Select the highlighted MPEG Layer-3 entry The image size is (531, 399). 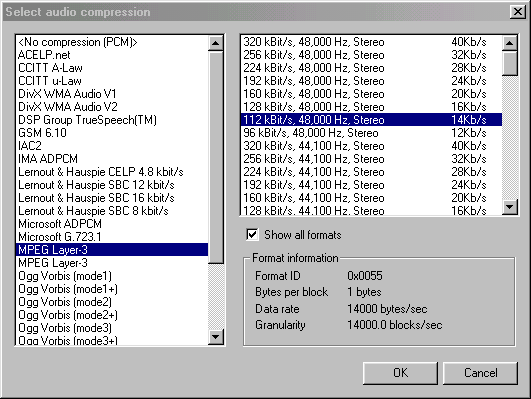click(x=112, y=250)
